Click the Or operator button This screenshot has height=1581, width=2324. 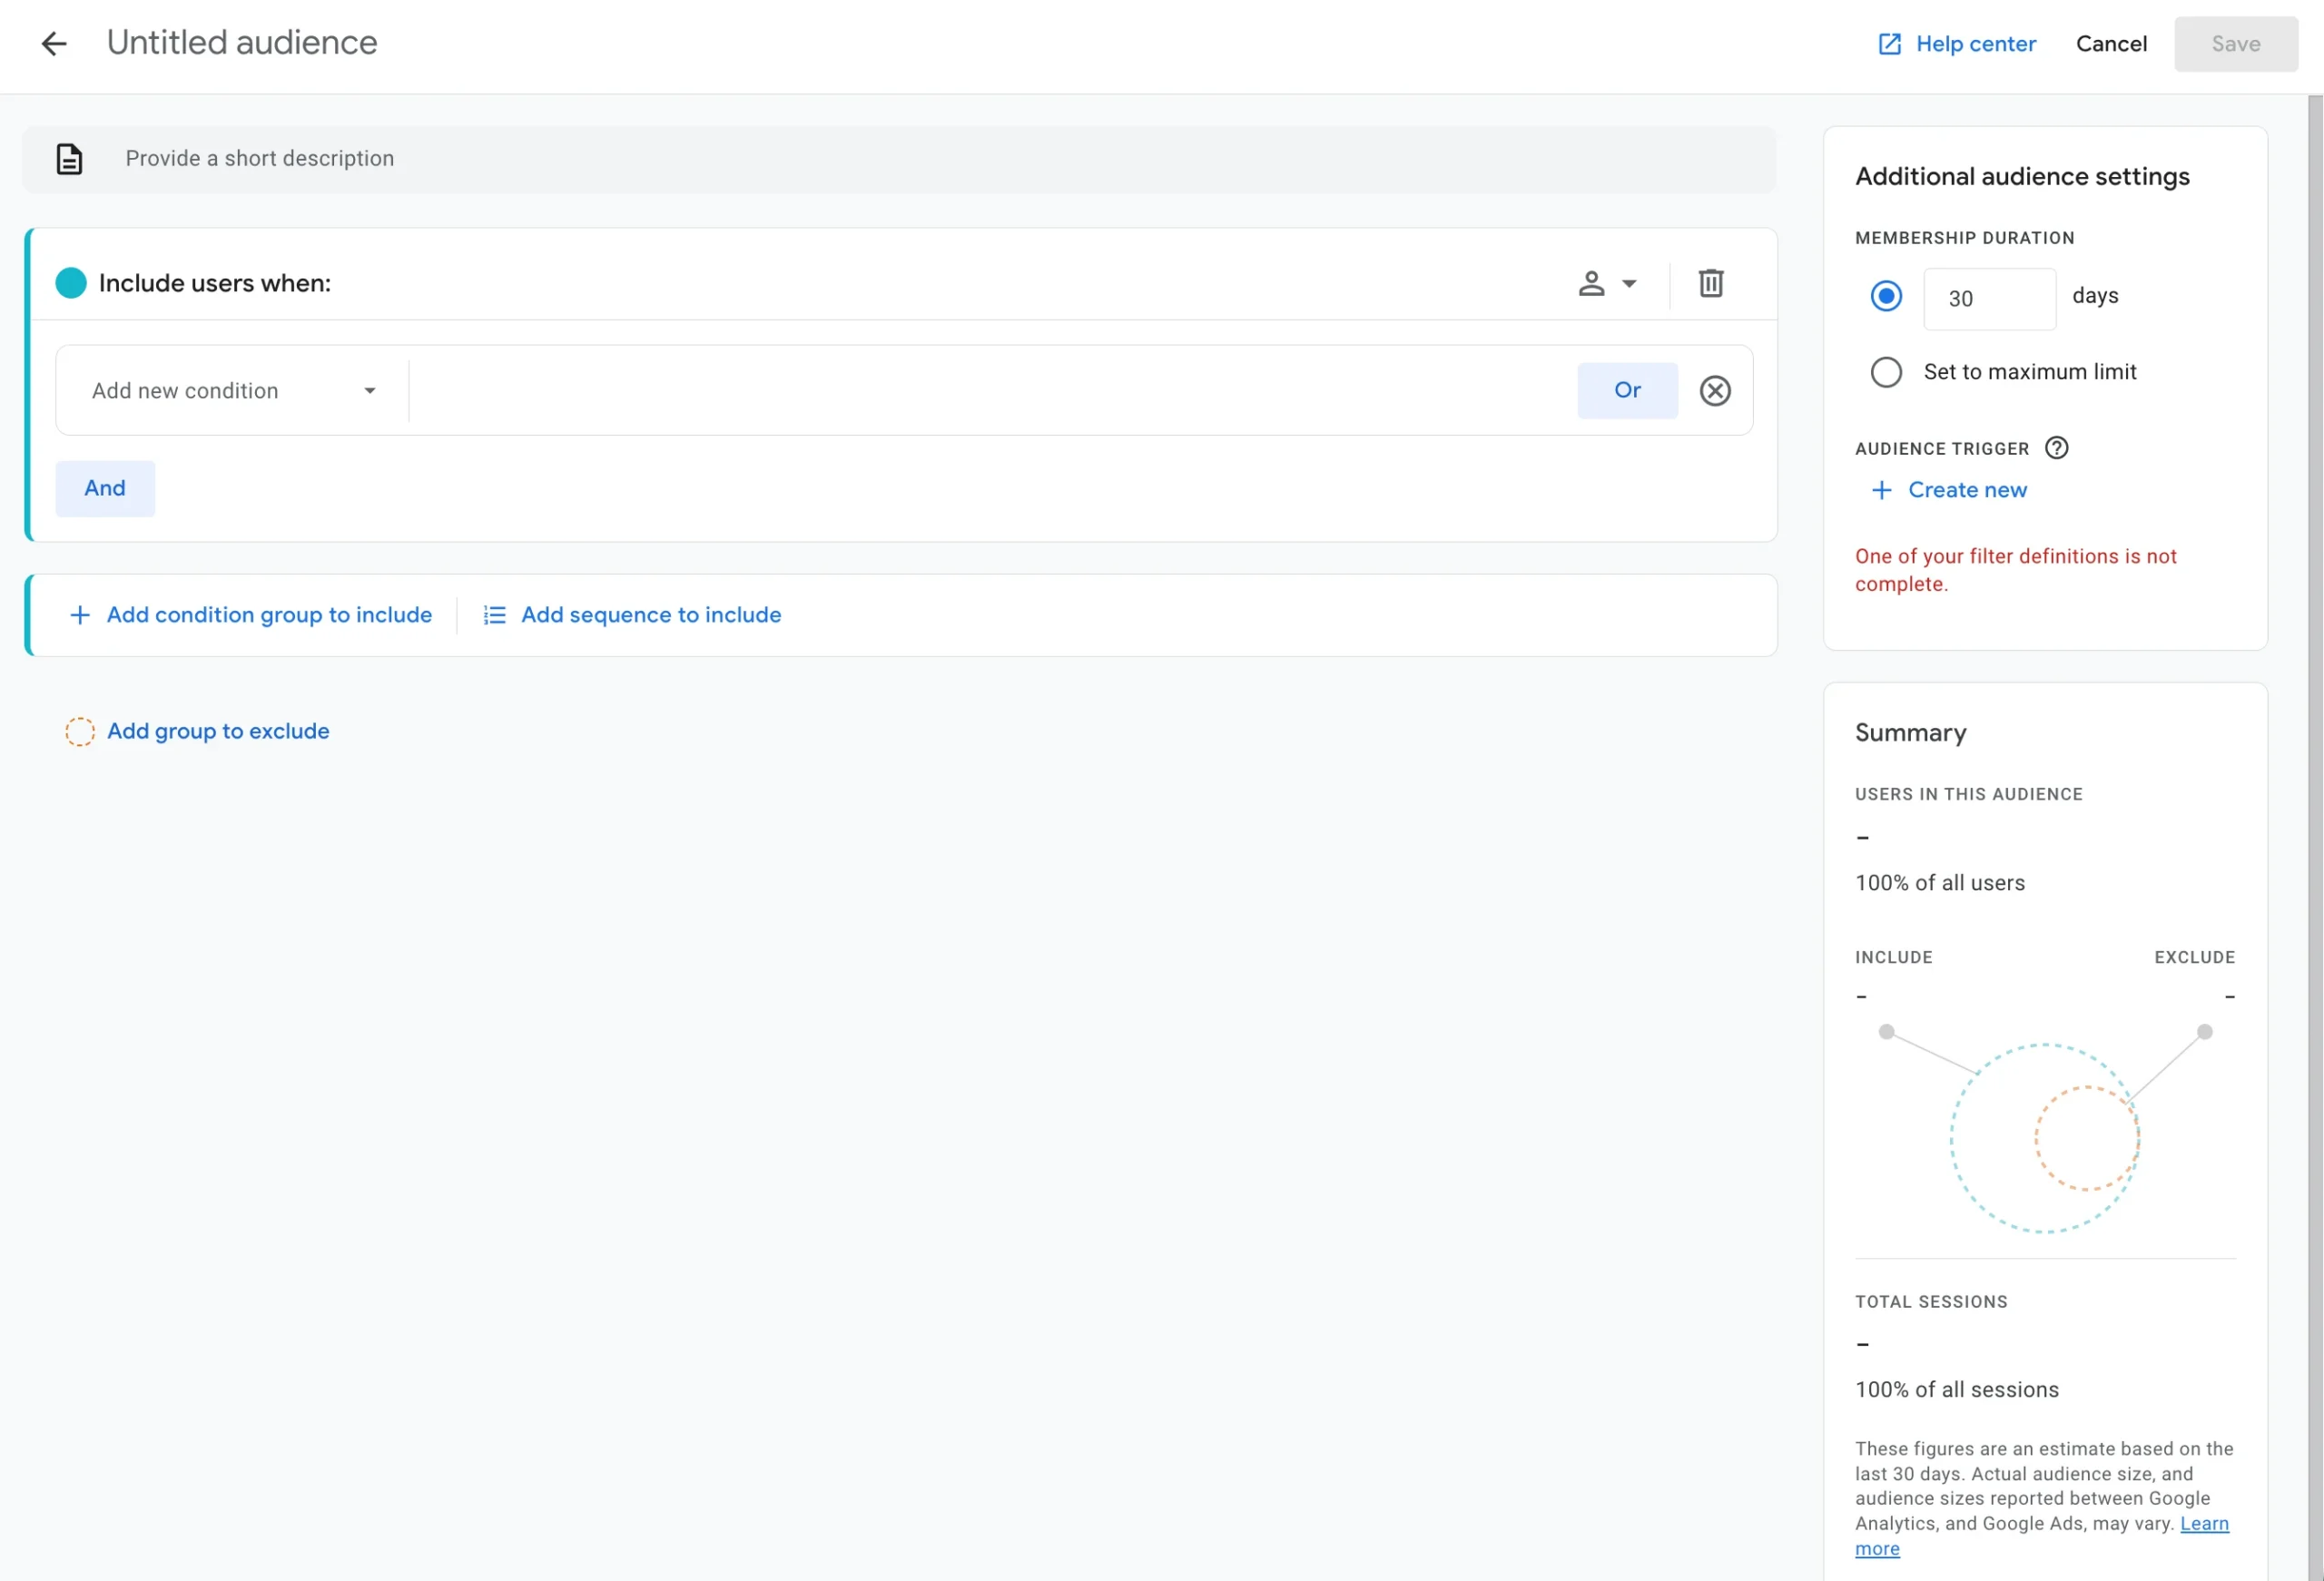point(1627,390)
